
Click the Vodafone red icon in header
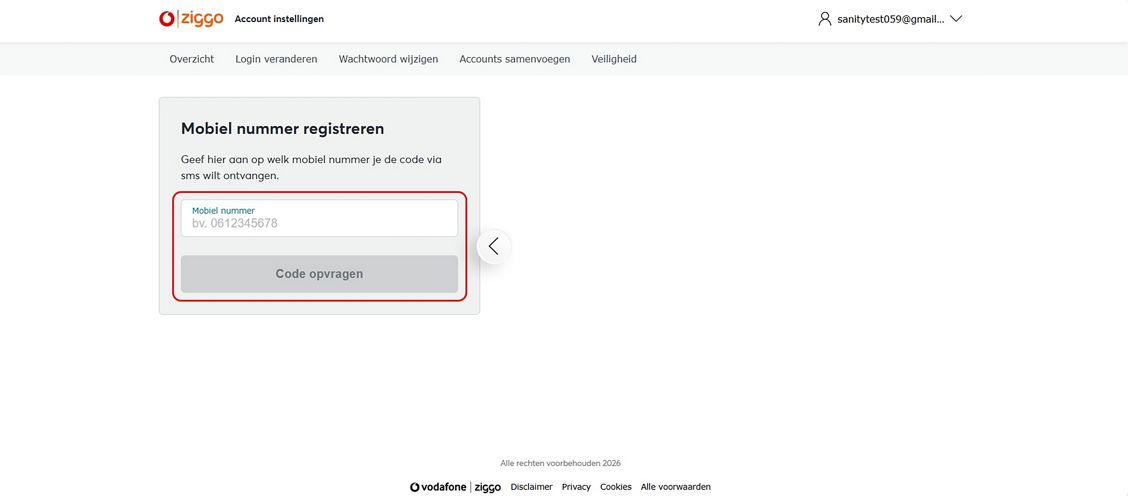tap(167, 19)
